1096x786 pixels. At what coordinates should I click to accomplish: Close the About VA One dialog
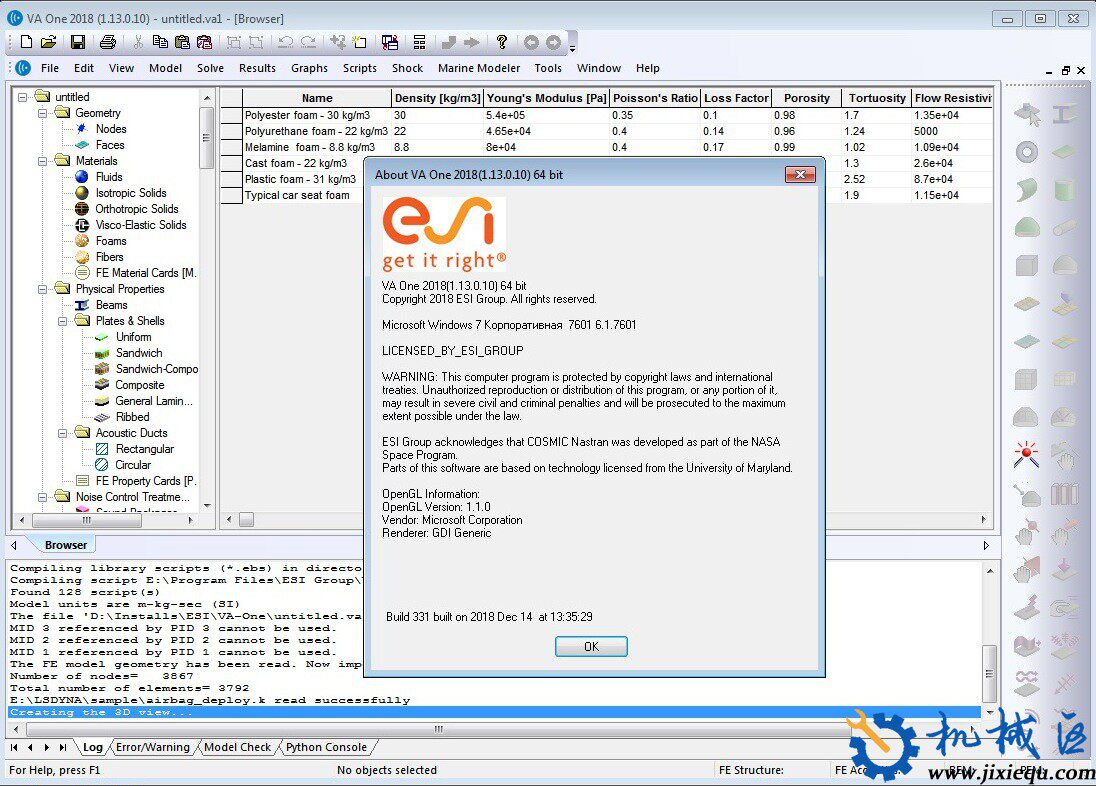[800, 174]
